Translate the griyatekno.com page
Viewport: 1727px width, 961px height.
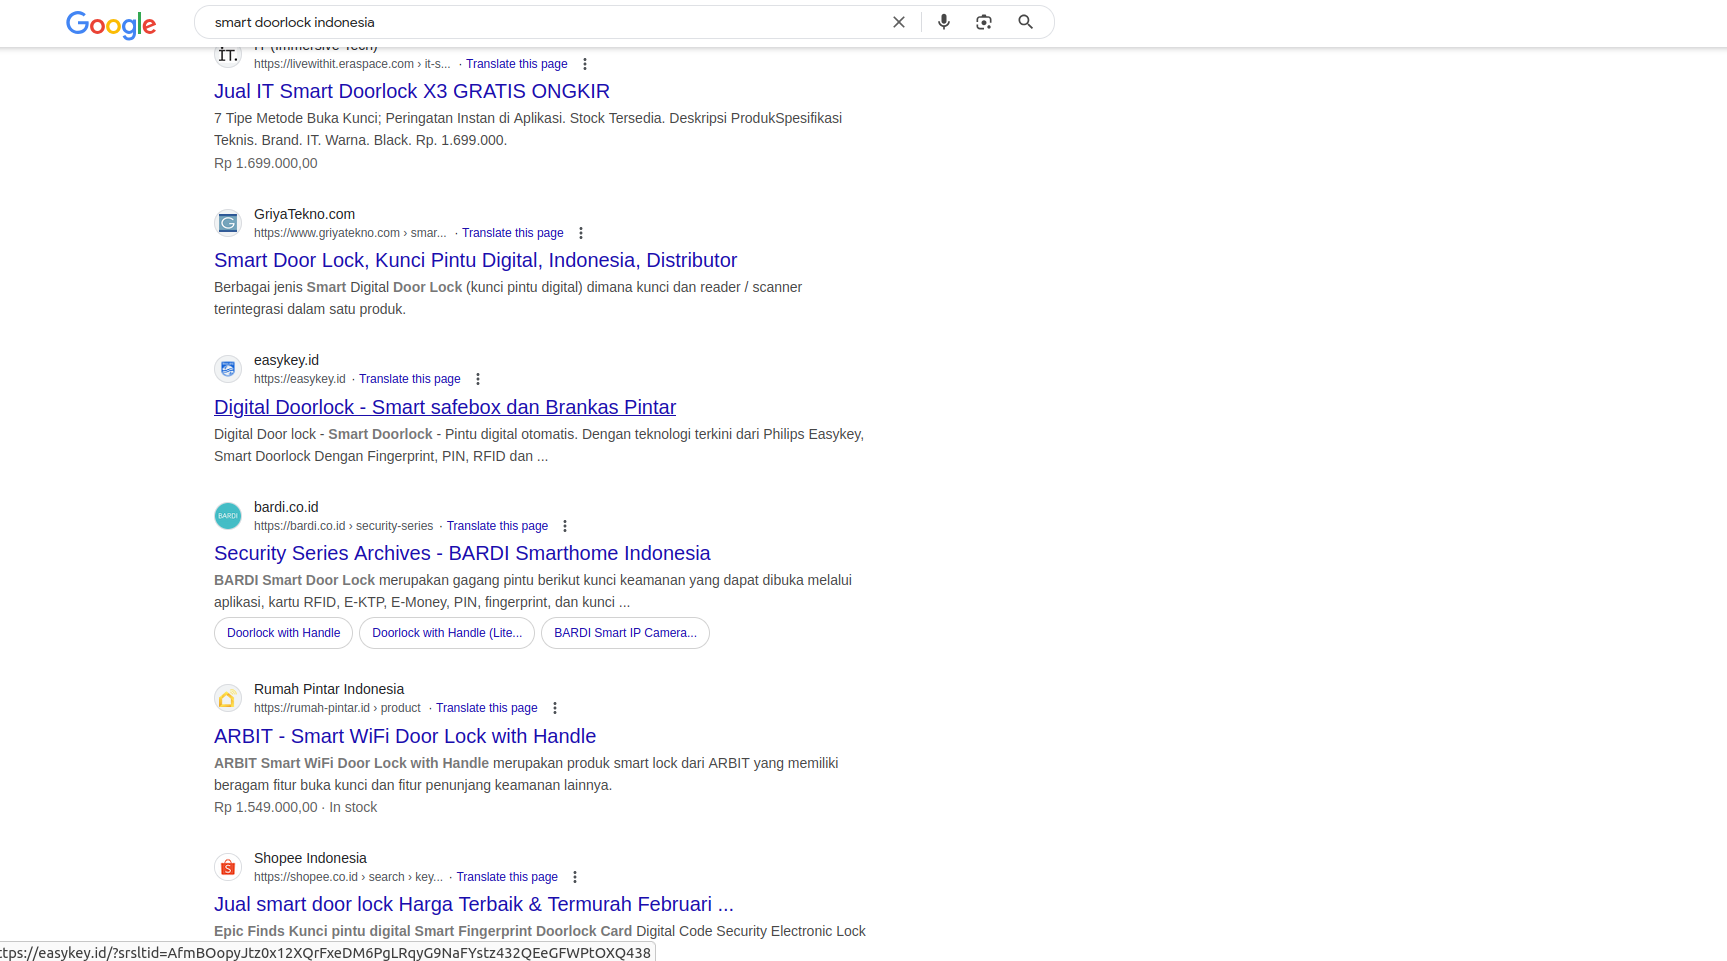513,233
